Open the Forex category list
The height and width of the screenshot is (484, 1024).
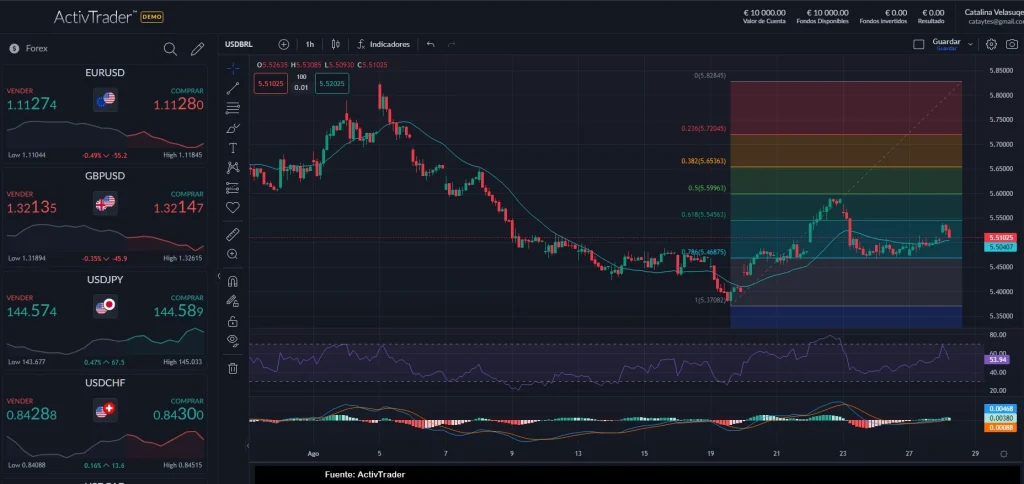(36, 48)
